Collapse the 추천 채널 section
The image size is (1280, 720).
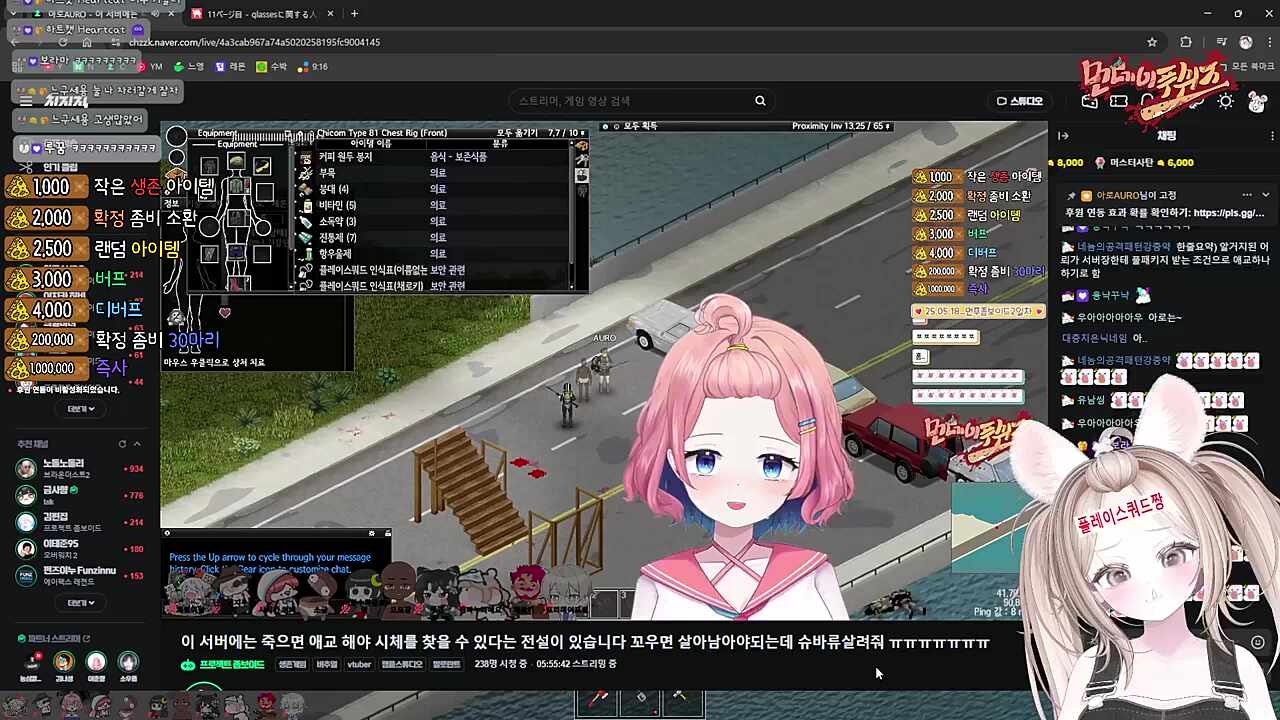point(137,444)
